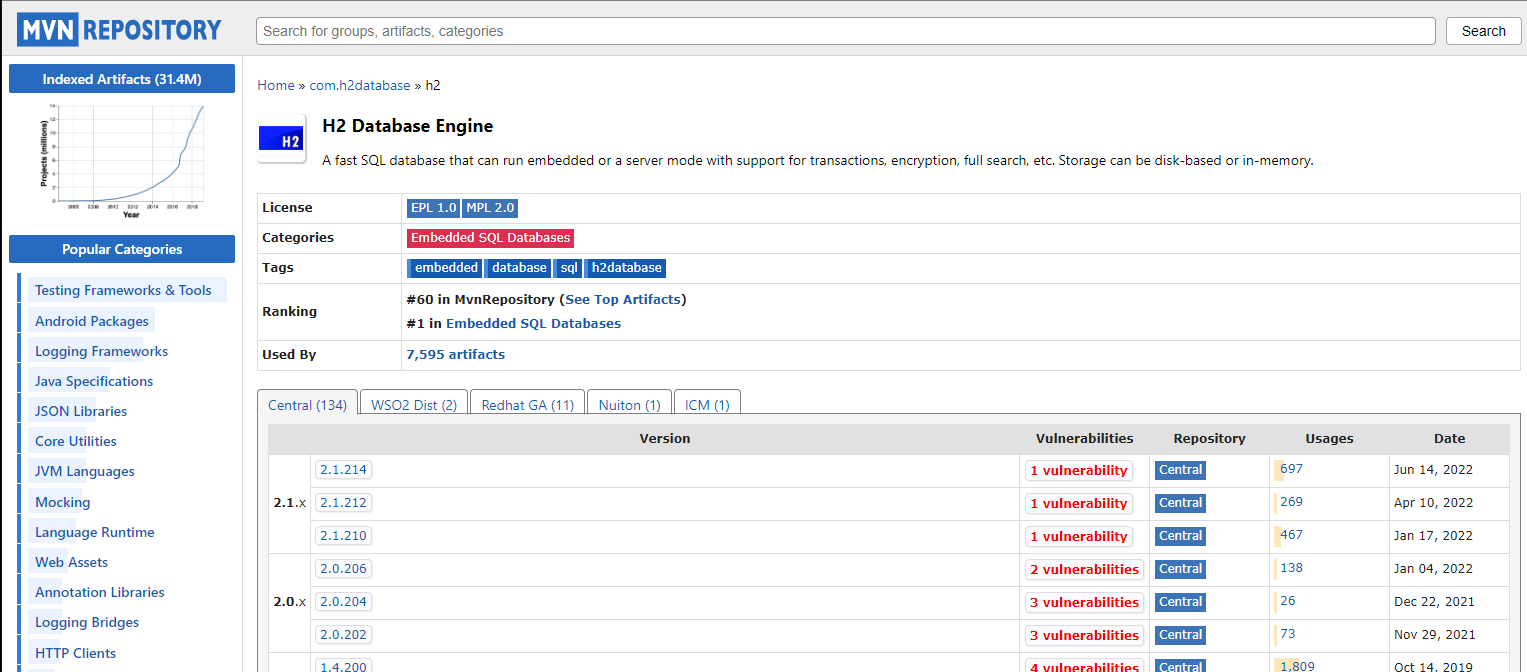Open version 2.1.214
The image size is (1527, 672).
pyautogui.click(x=343, y=469)
